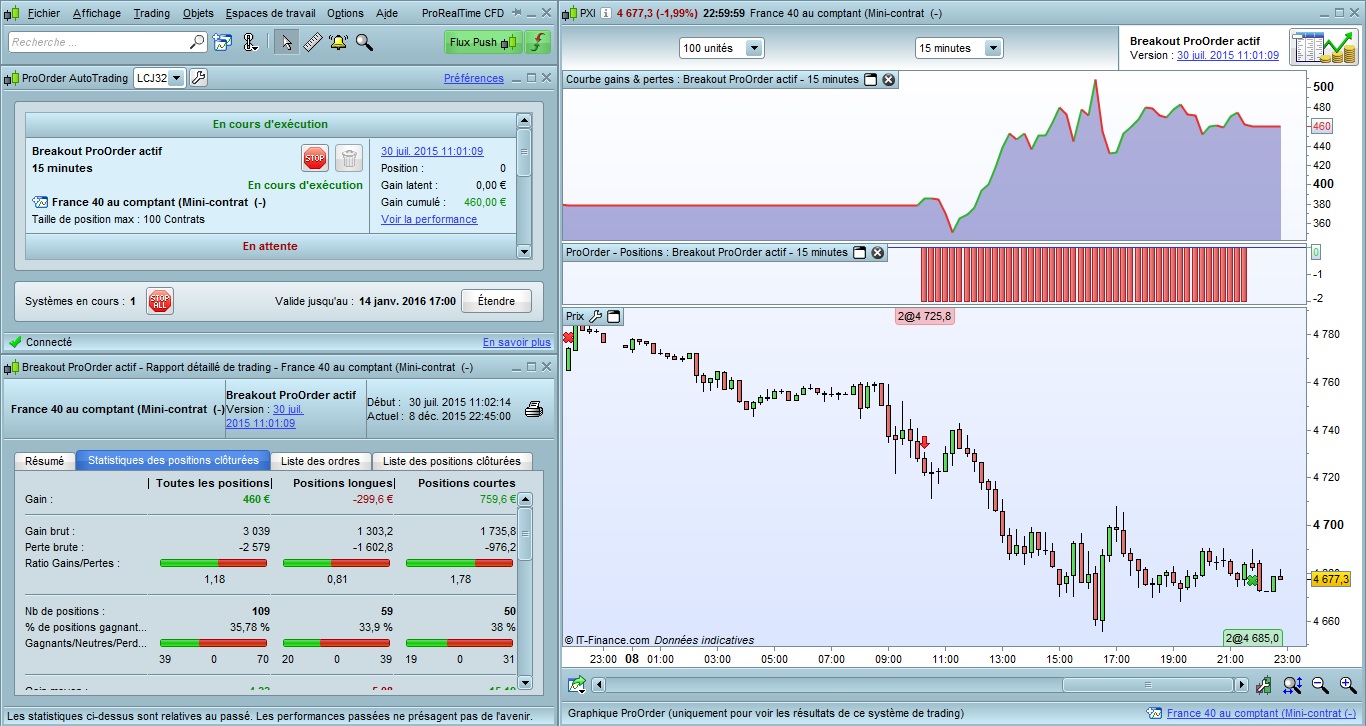Click the 2@4 685,0 position label
1366x726 pixels.
pos(1252,638)
